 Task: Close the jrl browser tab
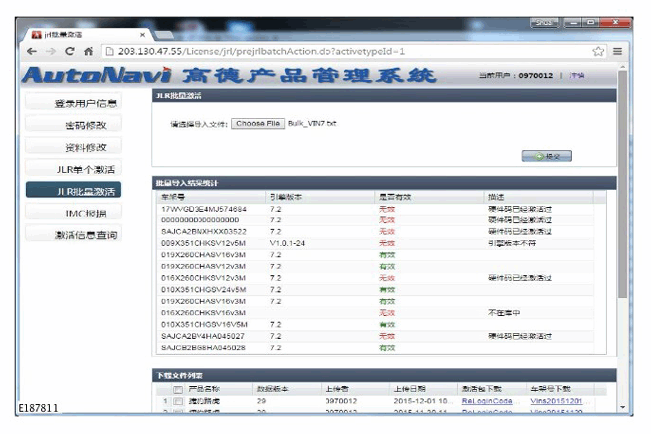point(142,35)
